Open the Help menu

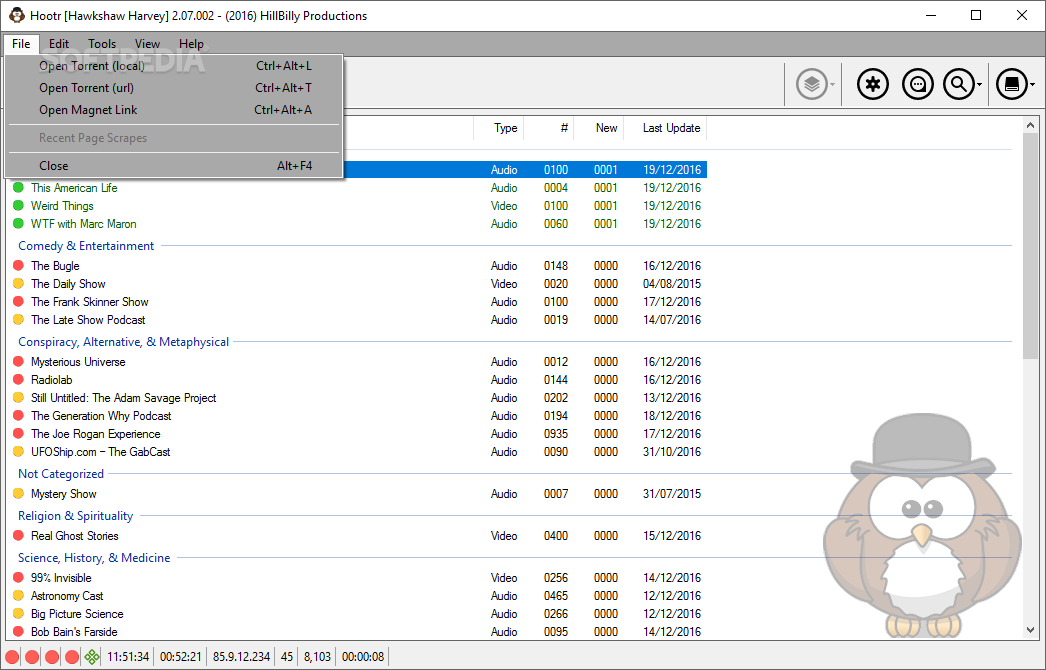click(191, 44)
